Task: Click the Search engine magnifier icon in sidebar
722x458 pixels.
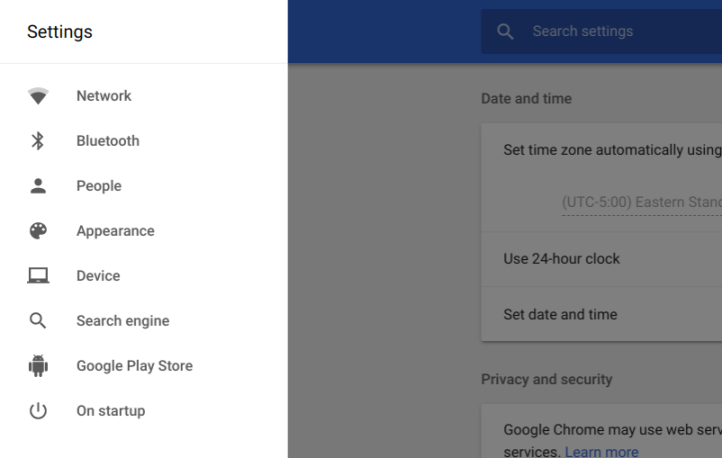Action: pyautogui.click(x=38, y=321)
